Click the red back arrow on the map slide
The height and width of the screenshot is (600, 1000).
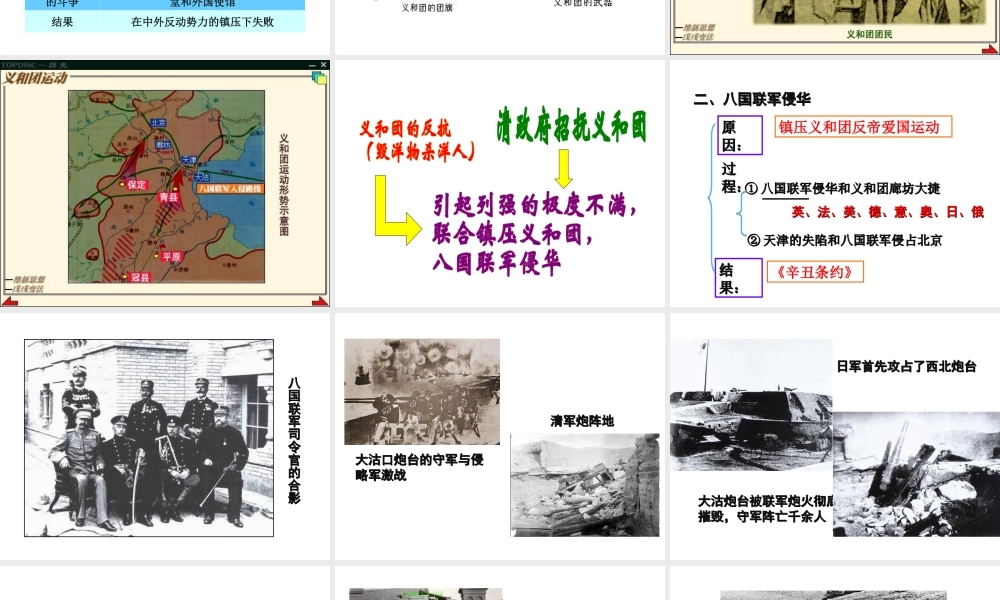coord(10,301)
